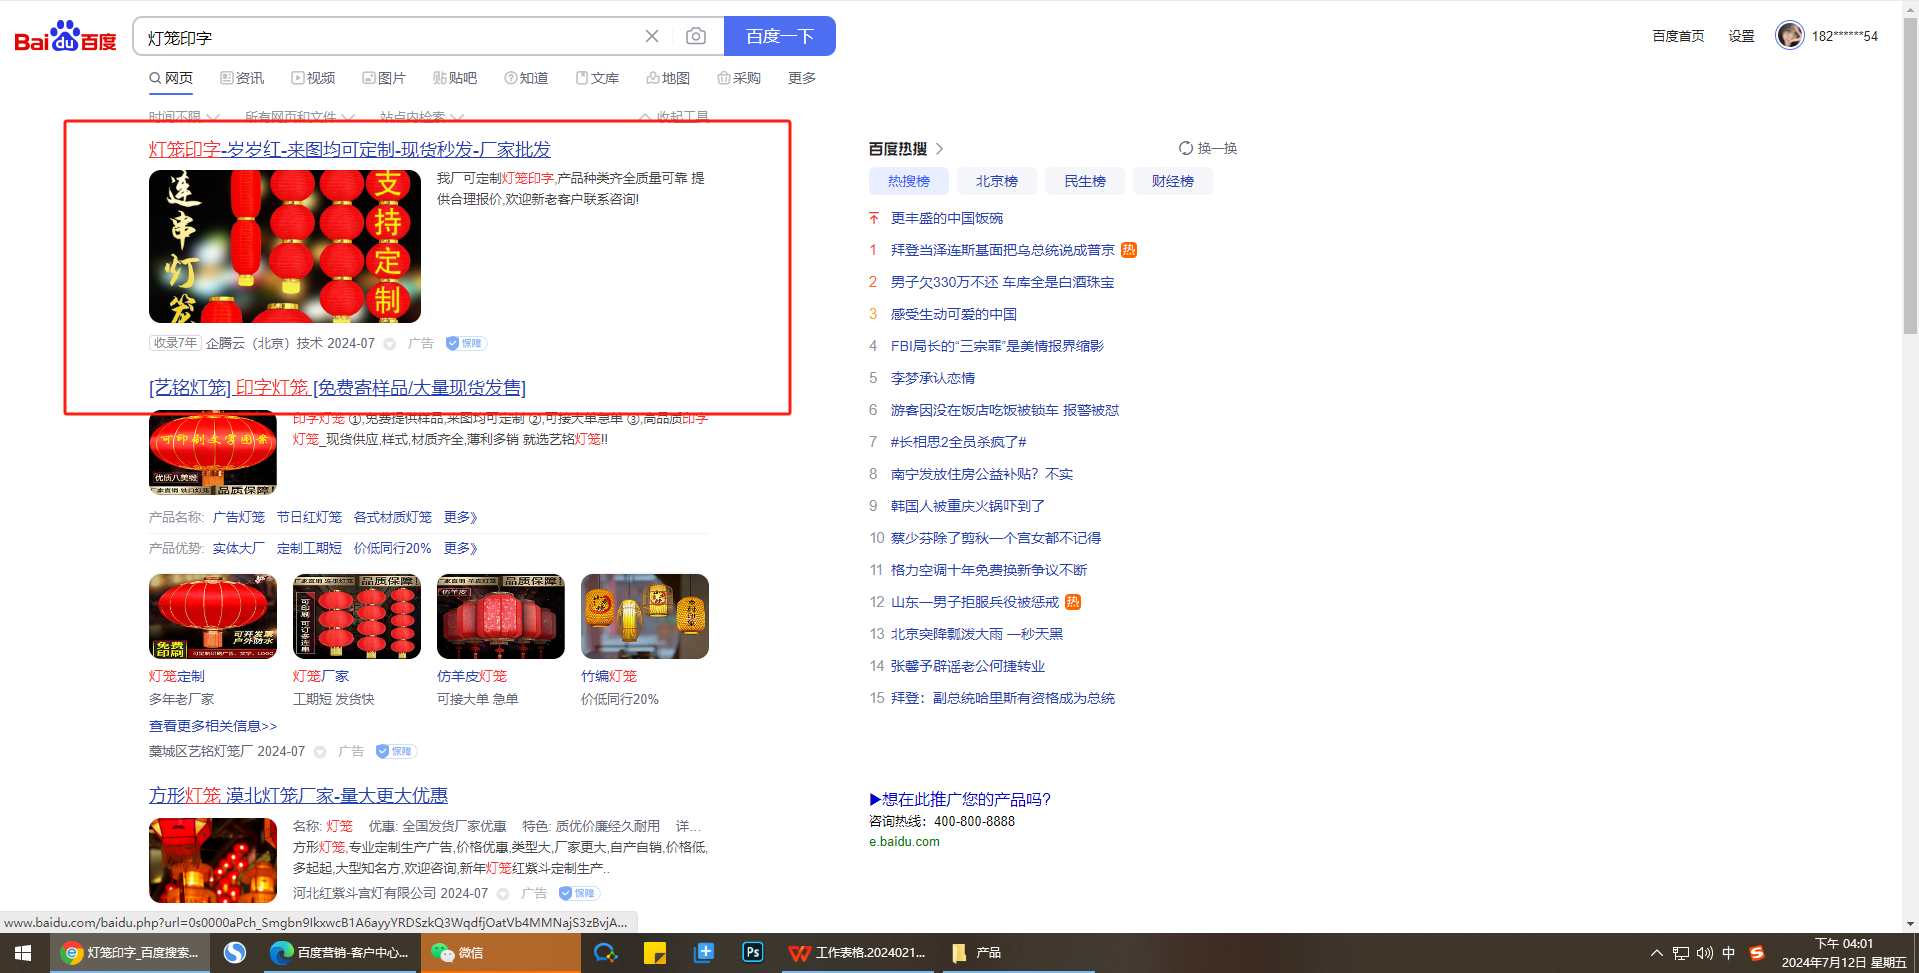Refresh hot searches with 换一换

click(x=1208, y=148)
